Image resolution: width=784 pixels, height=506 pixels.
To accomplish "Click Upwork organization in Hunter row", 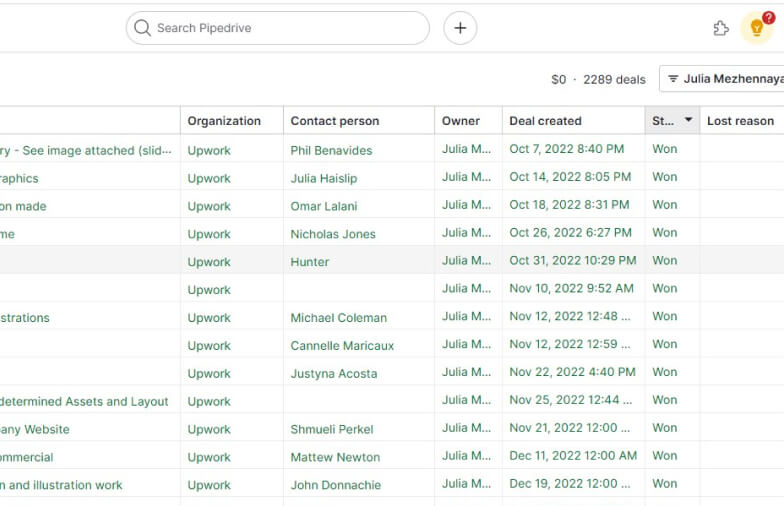I will pos(209,262).
